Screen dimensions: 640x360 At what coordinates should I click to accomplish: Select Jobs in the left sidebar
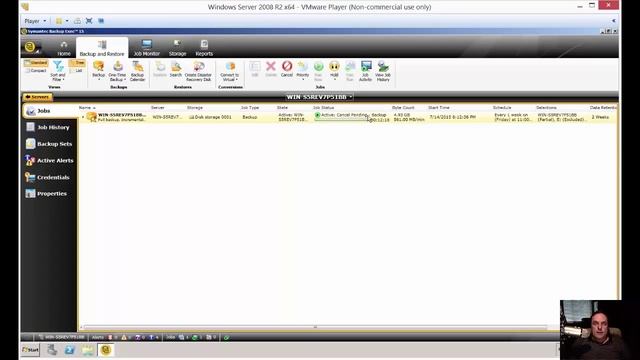(x=50, y=111)
